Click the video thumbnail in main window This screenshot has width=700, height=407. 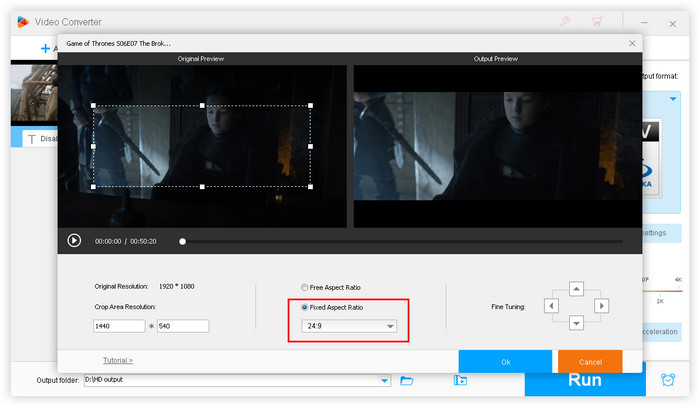(34, 93)
